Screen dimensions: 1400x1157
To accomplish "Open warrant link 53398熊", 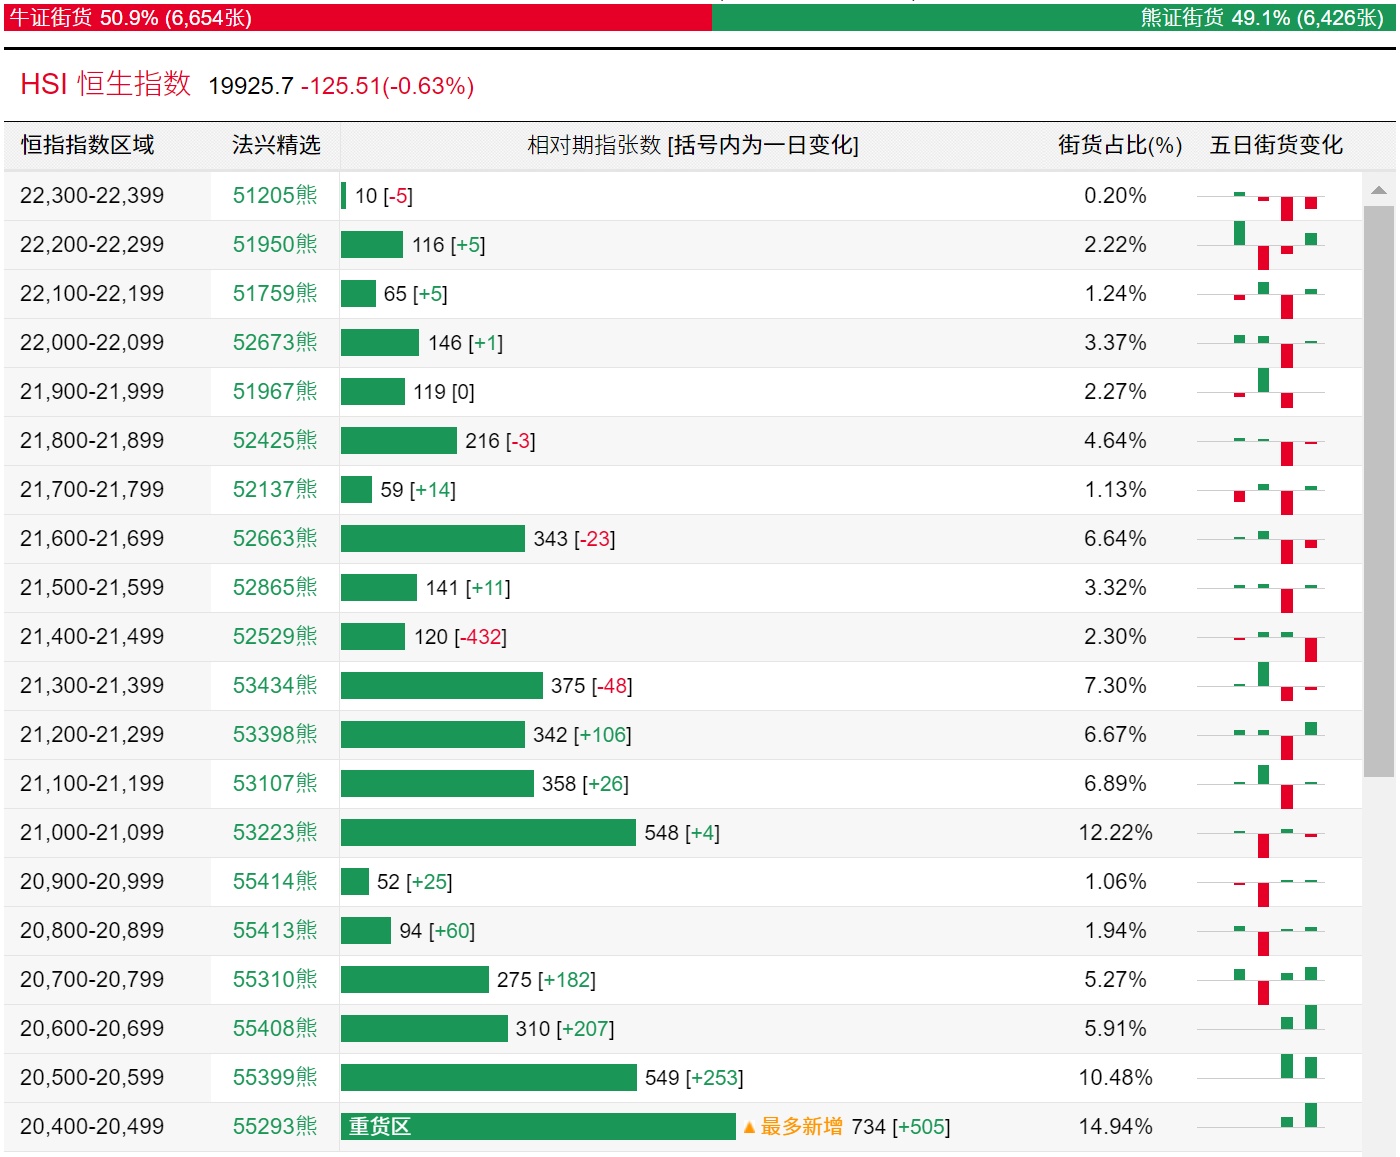I will tap(275, 734).
